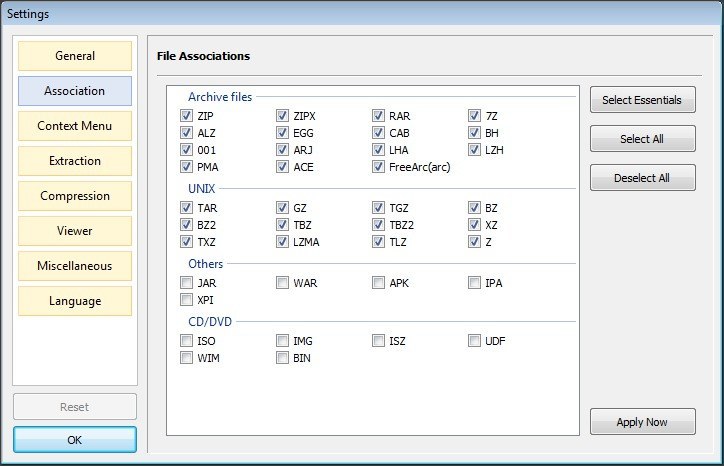Viewport: 724px width, 466px height.
Task: Enable the IMG checkbox
Action: tap(282, 341)
